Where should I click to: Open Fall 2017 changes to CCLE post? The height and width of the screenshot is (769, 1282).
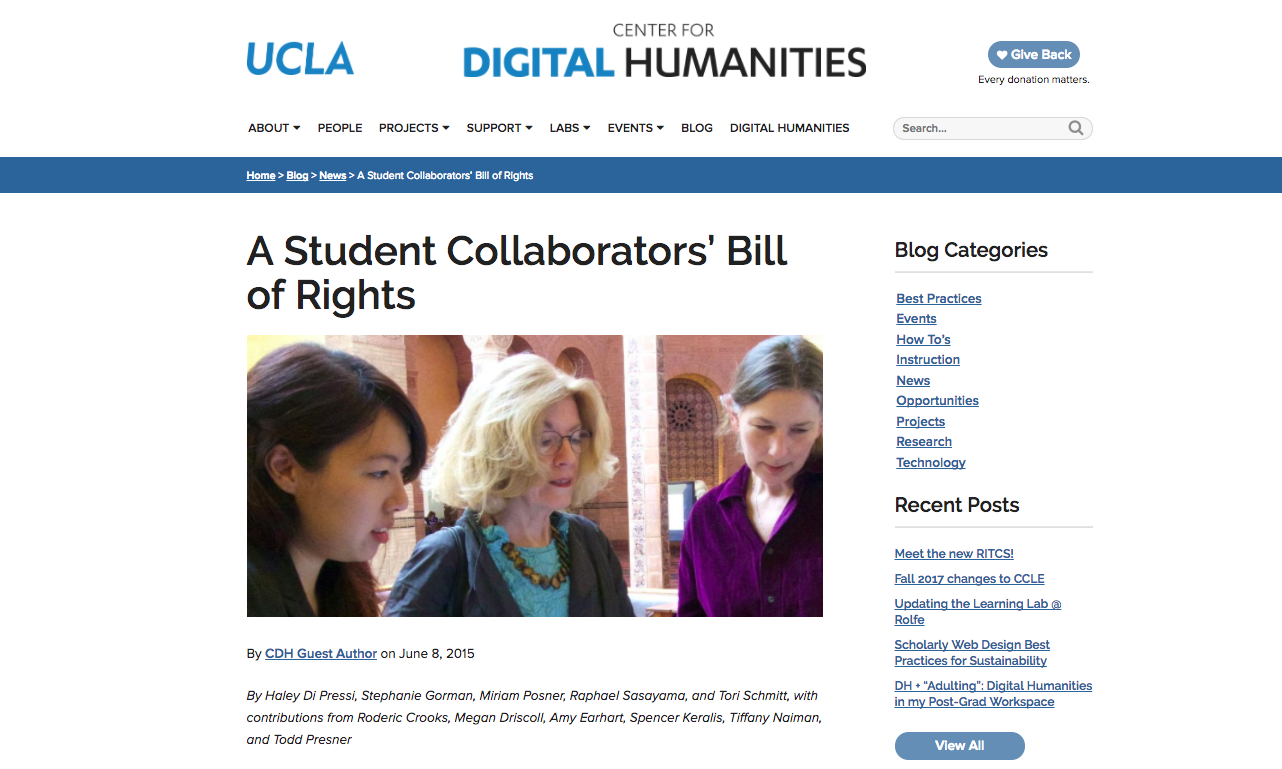(969, 579)
